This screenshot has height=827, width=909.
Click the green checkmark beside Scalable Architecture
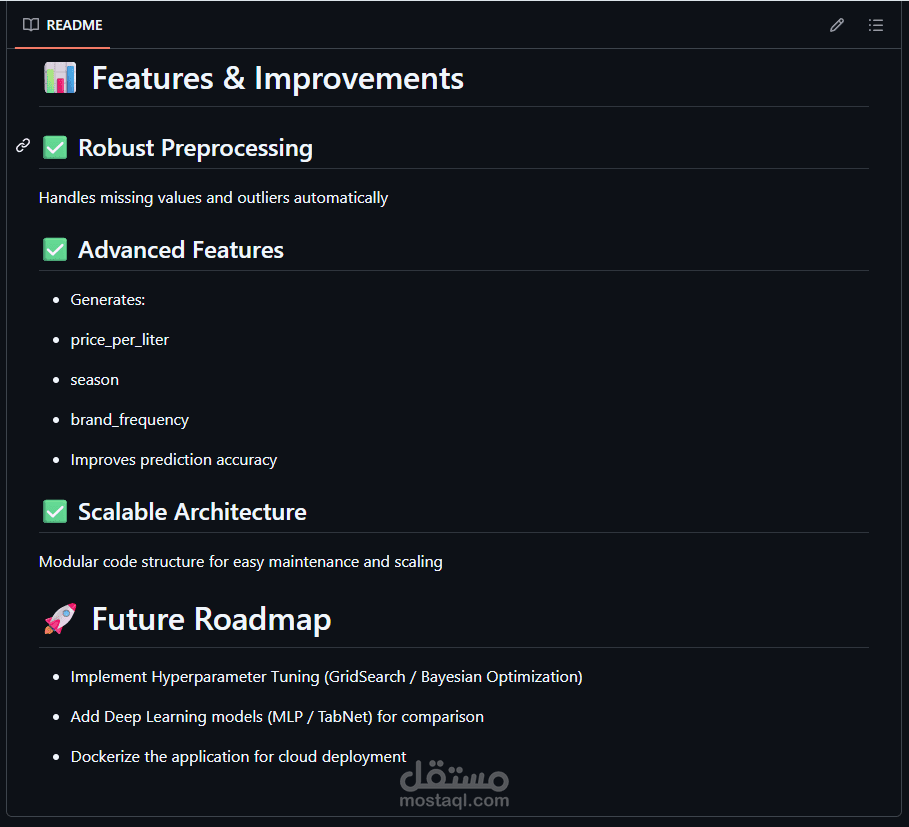pos(55,512)
